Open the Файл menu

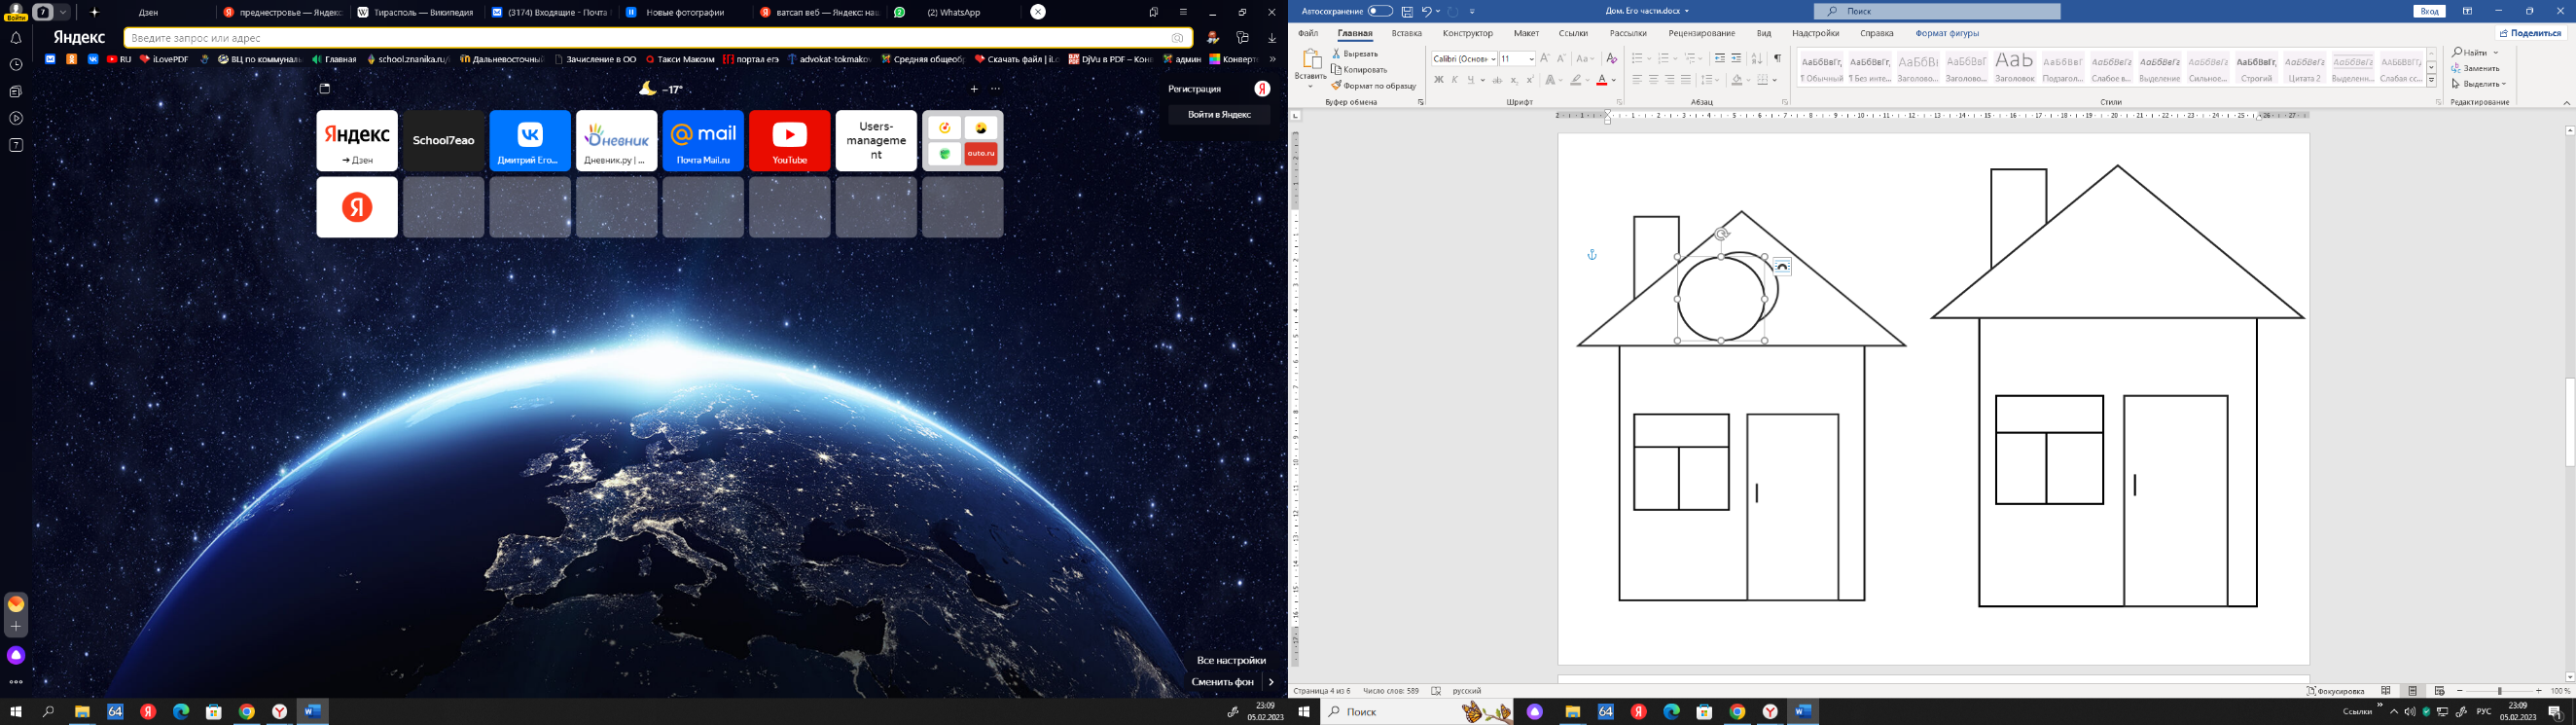1308,33
